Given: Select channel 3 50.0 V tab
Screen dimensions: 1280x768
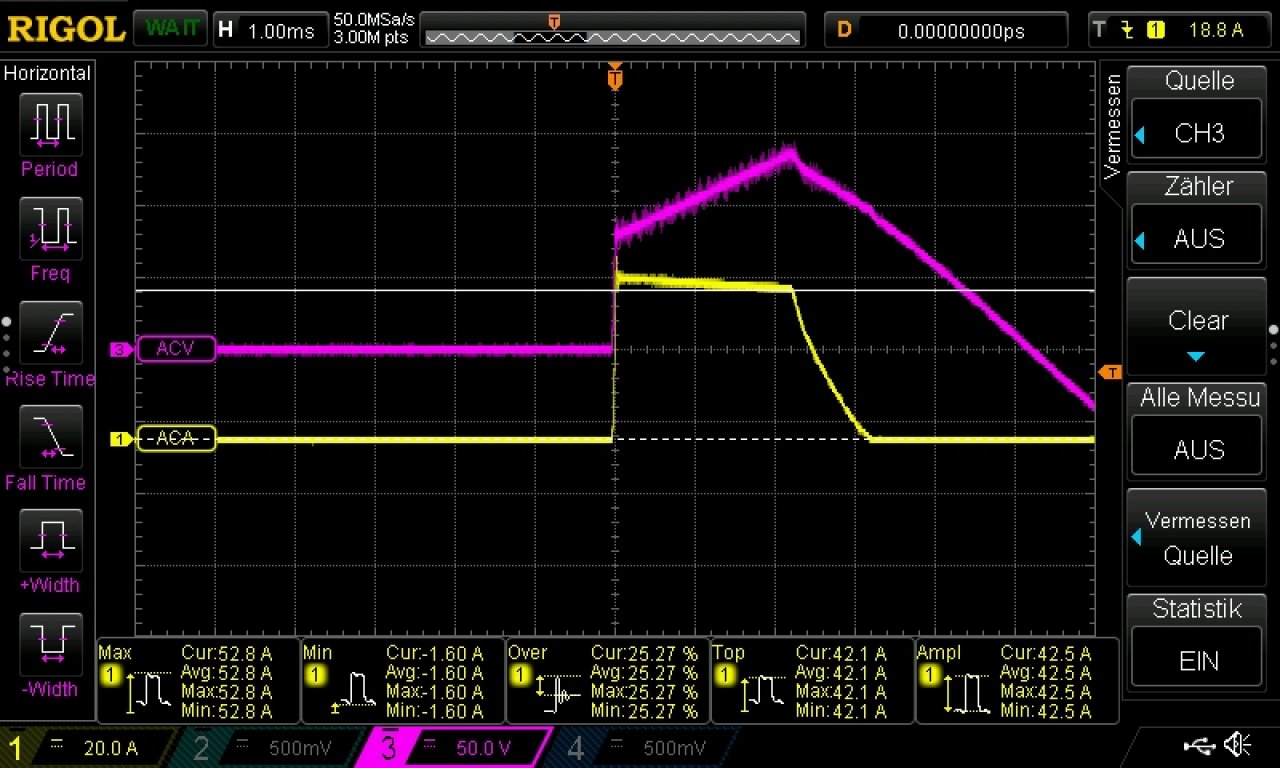Looking at the screenshot, I should tap(455, 747).
